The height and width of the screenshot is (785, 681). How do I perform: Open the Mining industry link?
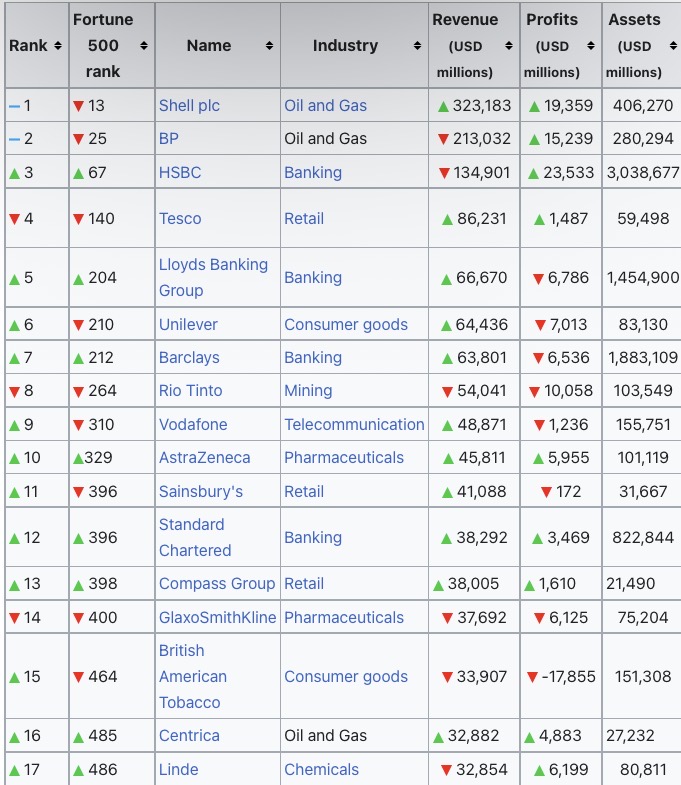click(x=308, y=391)
